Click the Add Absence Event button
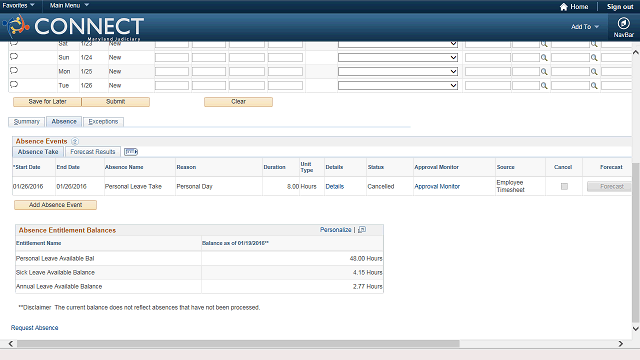The image size is (640, 360). click(x=56, y=205)
